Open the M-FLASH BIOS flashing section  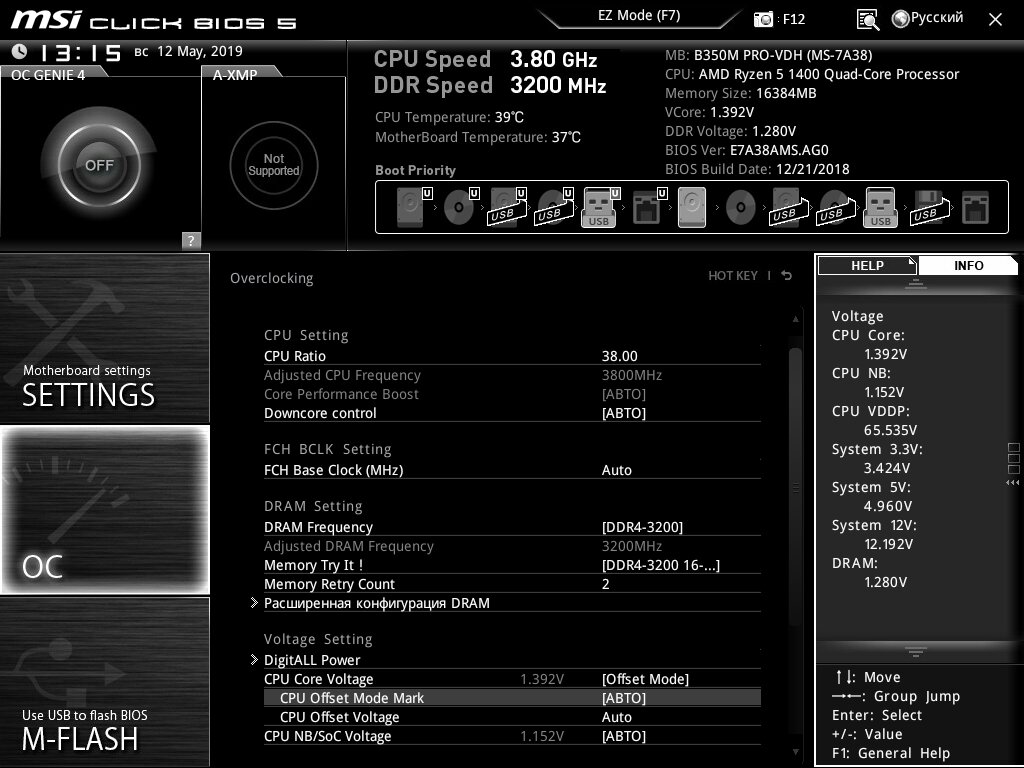pos(104,682)
